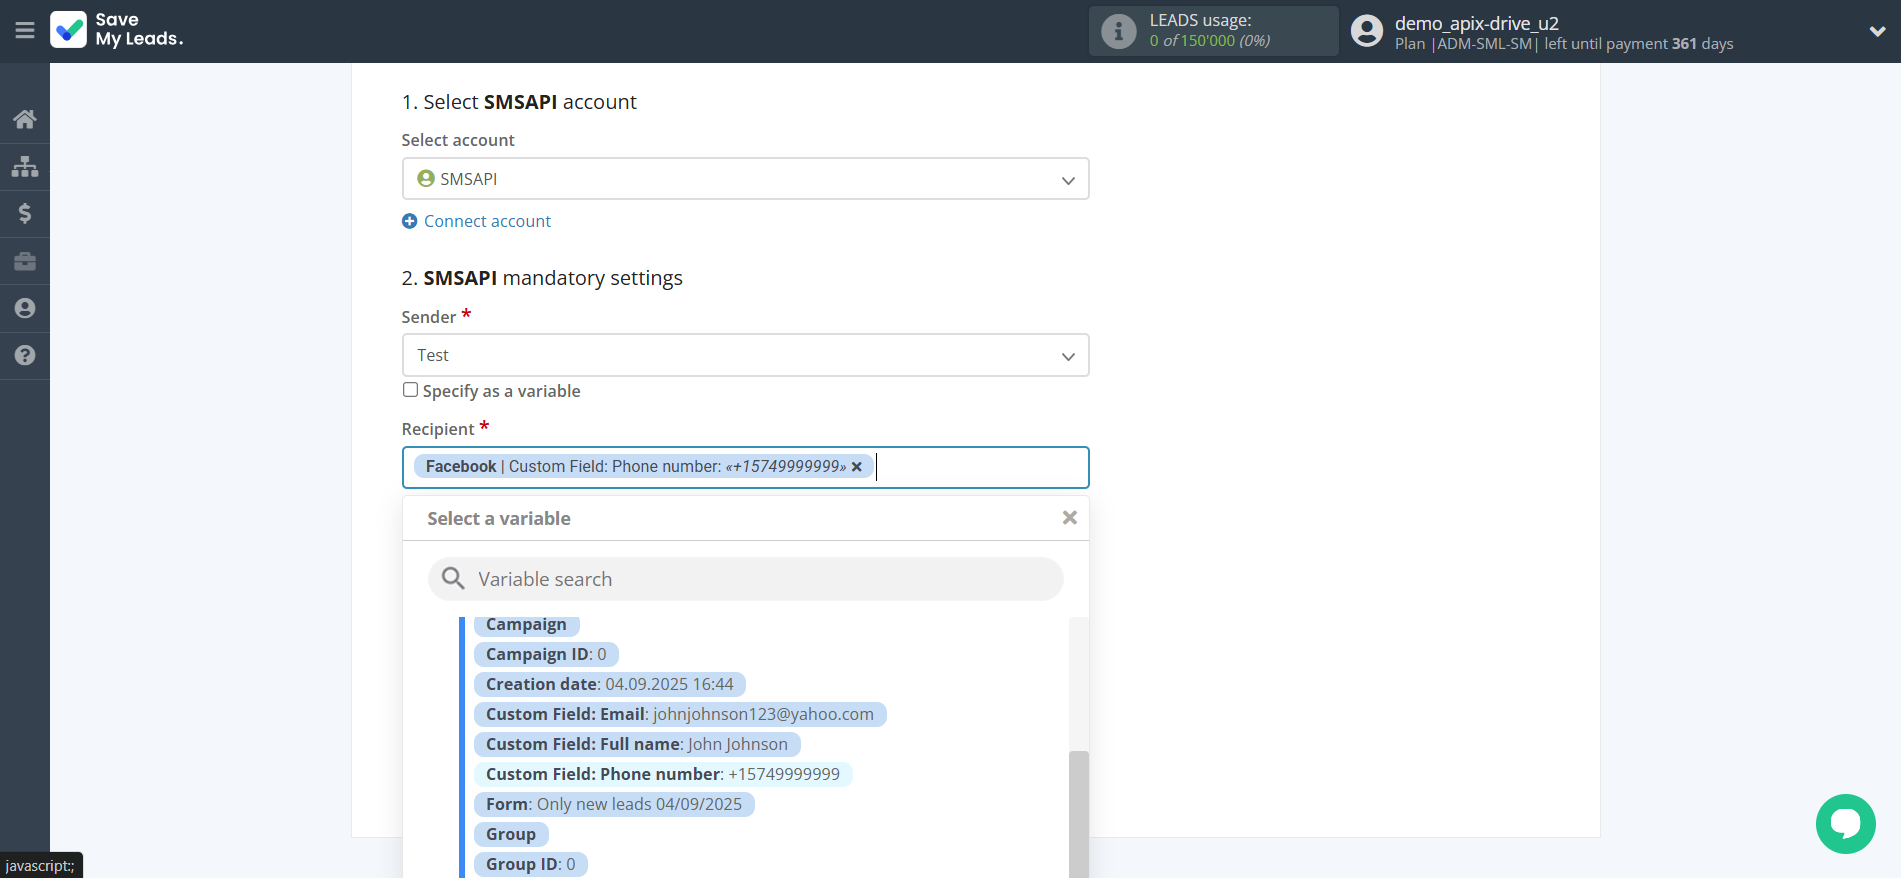Open the profile icon in sidebar
Viewport: 1901px width, 878px height.
pyautogui.click(x=25, y=308)
